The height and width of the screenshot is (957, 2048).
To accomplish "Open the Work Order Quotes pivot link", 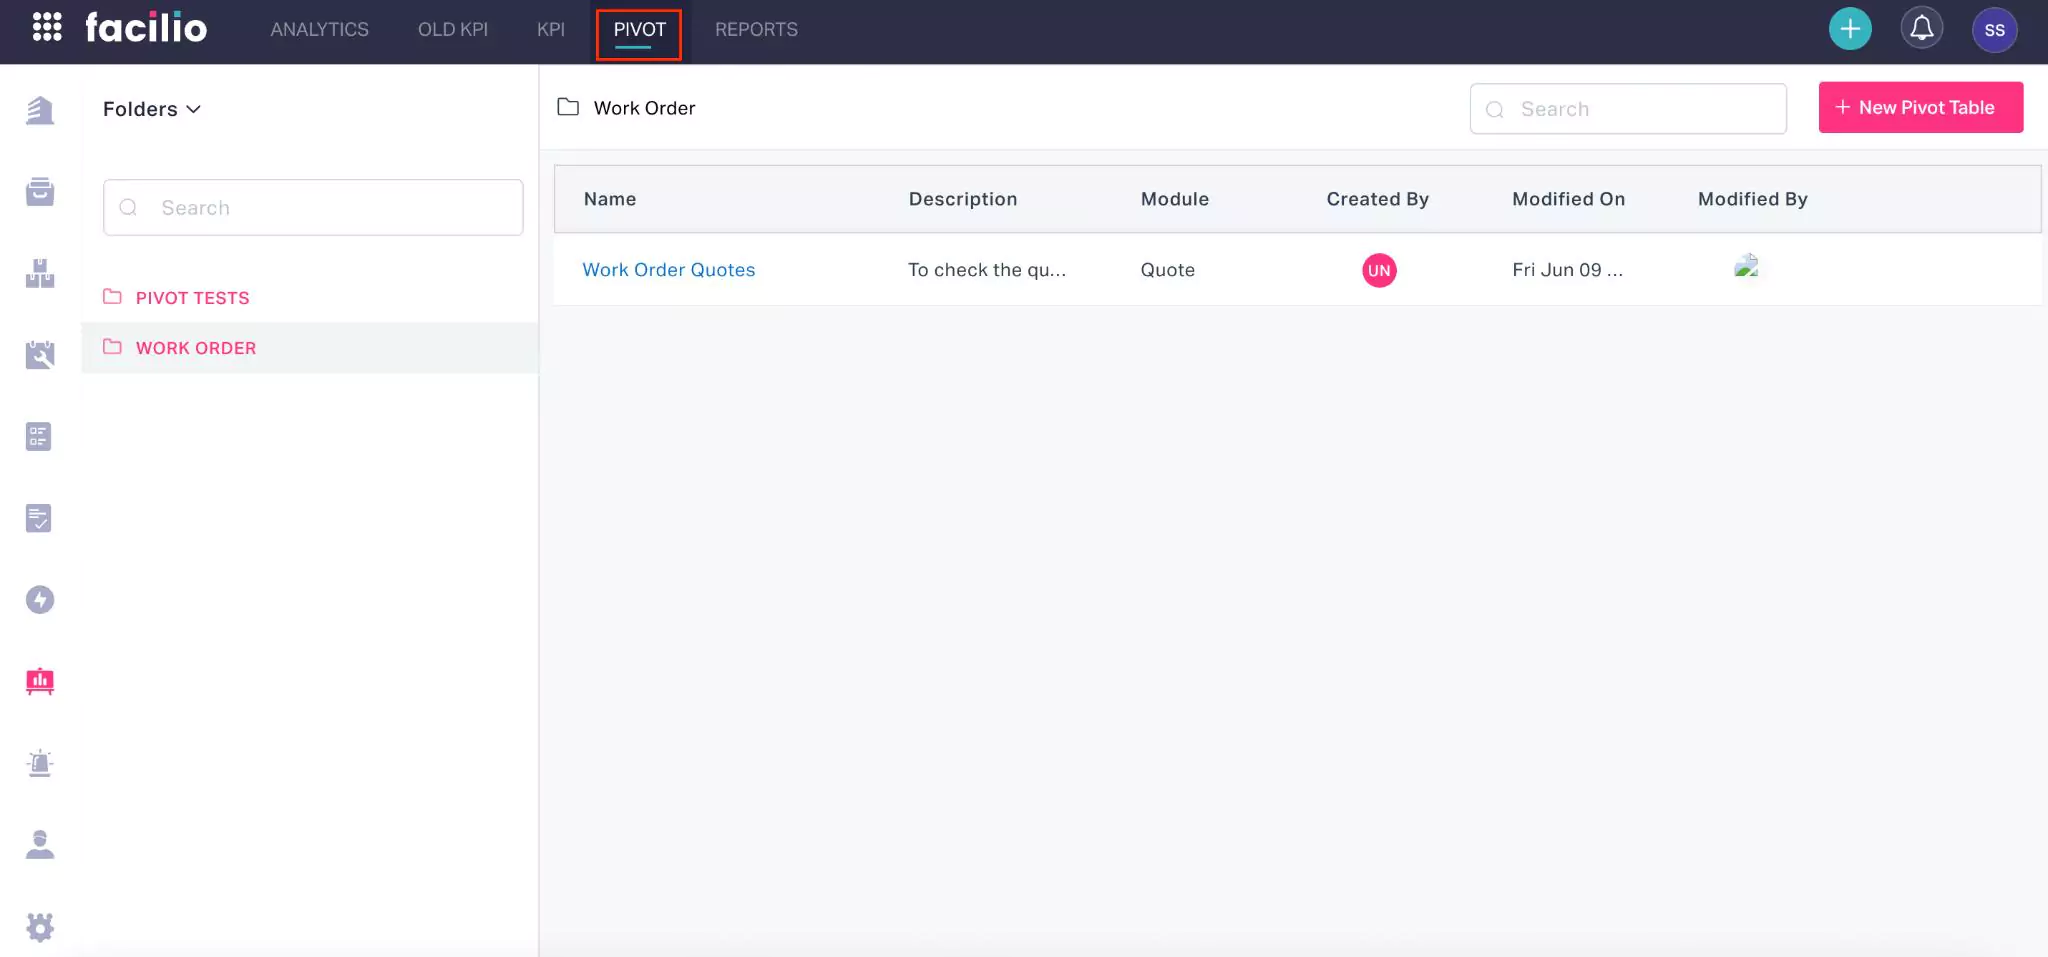I will [x=669, y=270].
